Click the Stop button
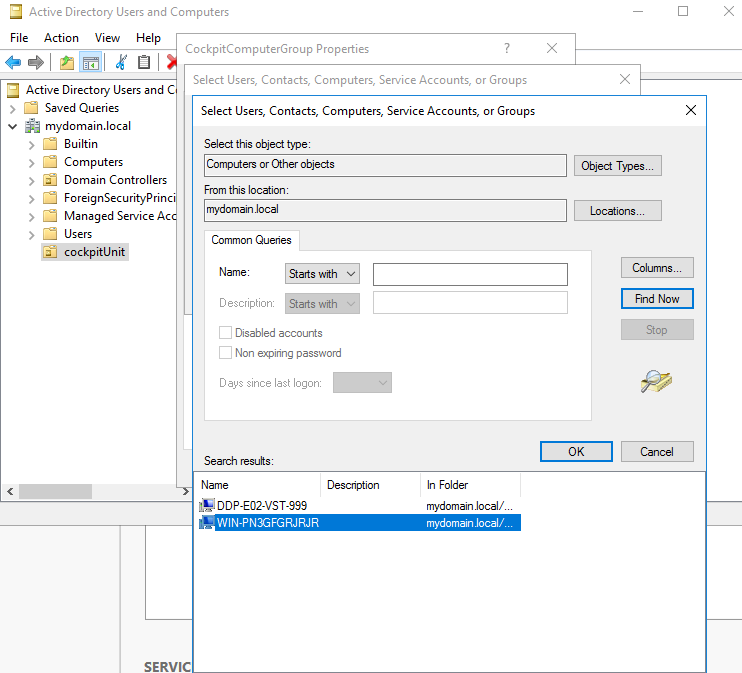Image resolution: width=742 pixels, height=673 pixels. [657, 329]
